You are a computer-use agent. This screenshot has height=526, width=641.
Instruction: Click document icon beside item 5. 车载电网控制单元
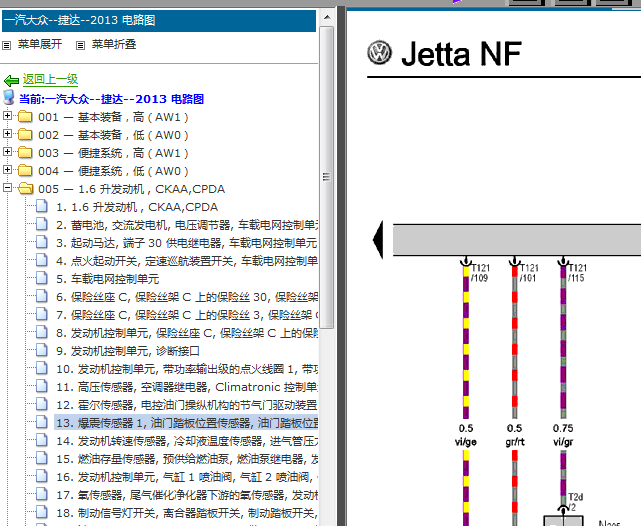point(42,278)
